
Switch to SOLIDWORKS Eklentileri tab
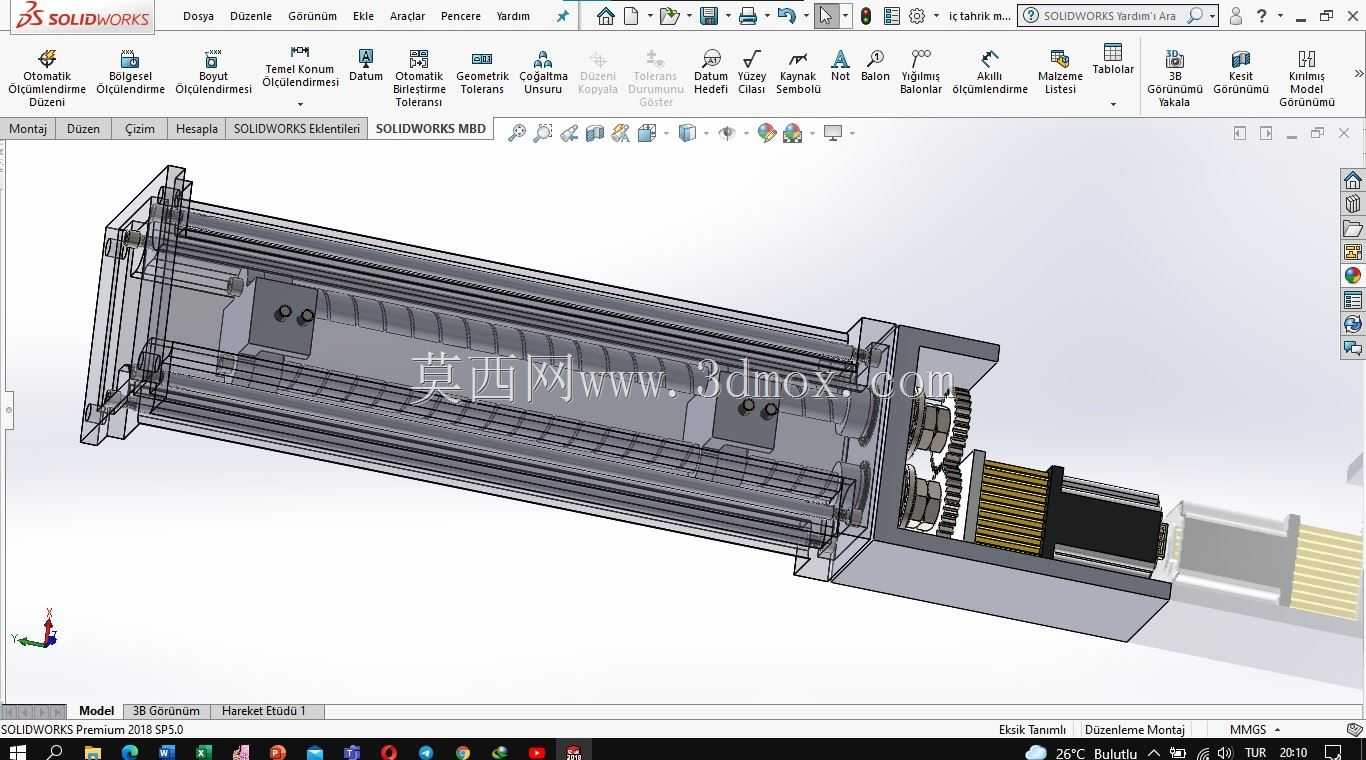pos(296,129)
